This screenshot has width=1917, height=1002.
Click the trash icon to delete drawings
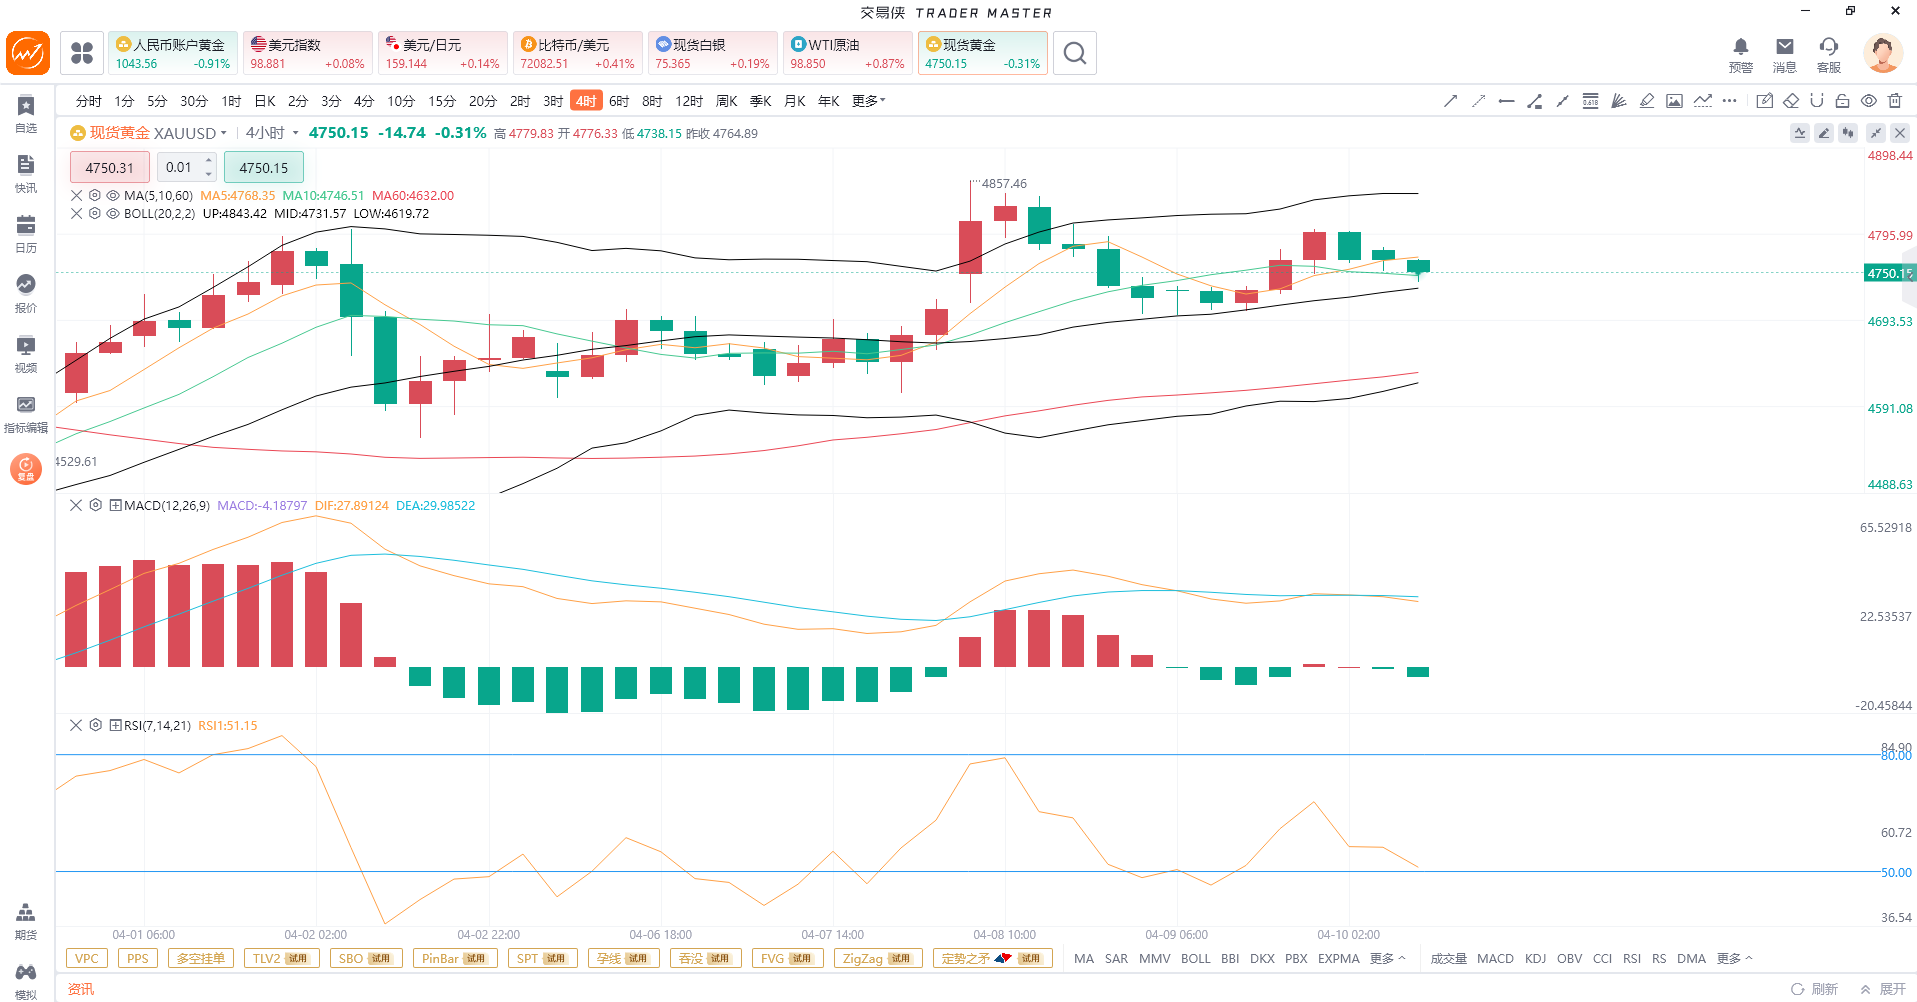[x=1895, y=101]
